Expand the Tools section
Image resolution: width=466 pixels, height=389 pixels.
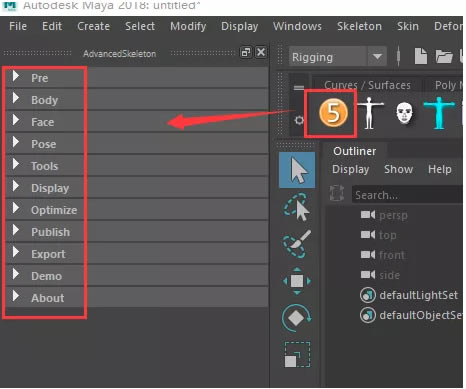[x=137, y=166]
